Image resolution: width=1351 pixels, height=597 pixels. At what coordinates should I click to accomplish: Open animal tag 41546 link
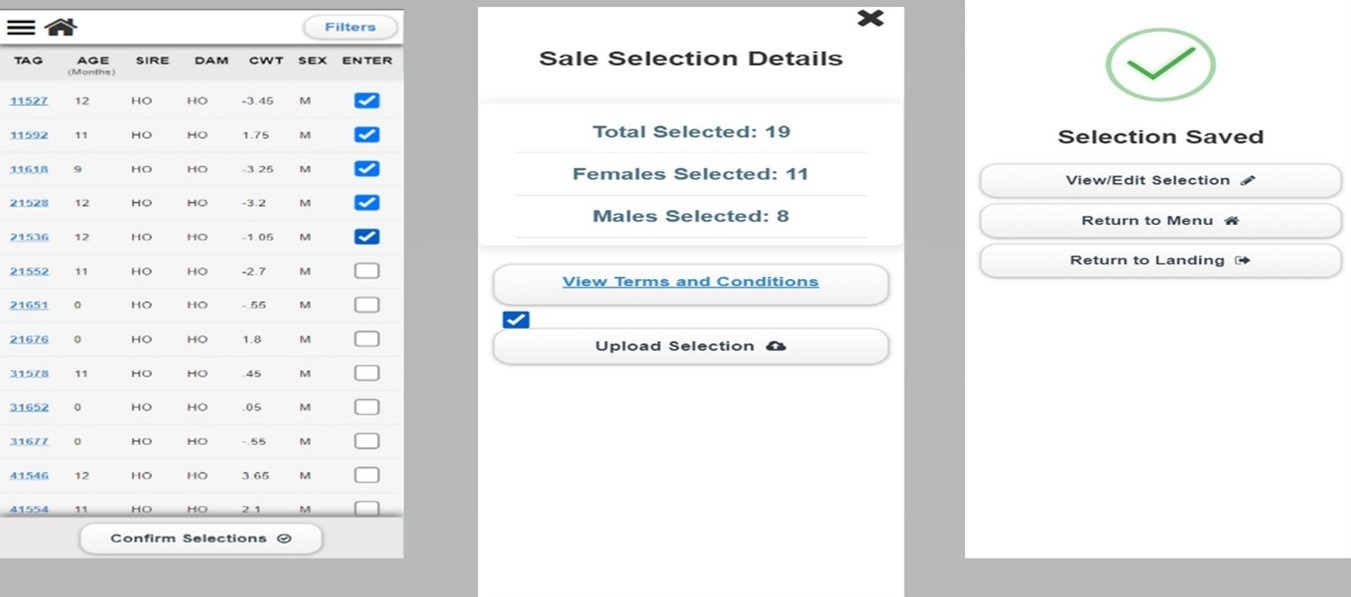(29, 475)
